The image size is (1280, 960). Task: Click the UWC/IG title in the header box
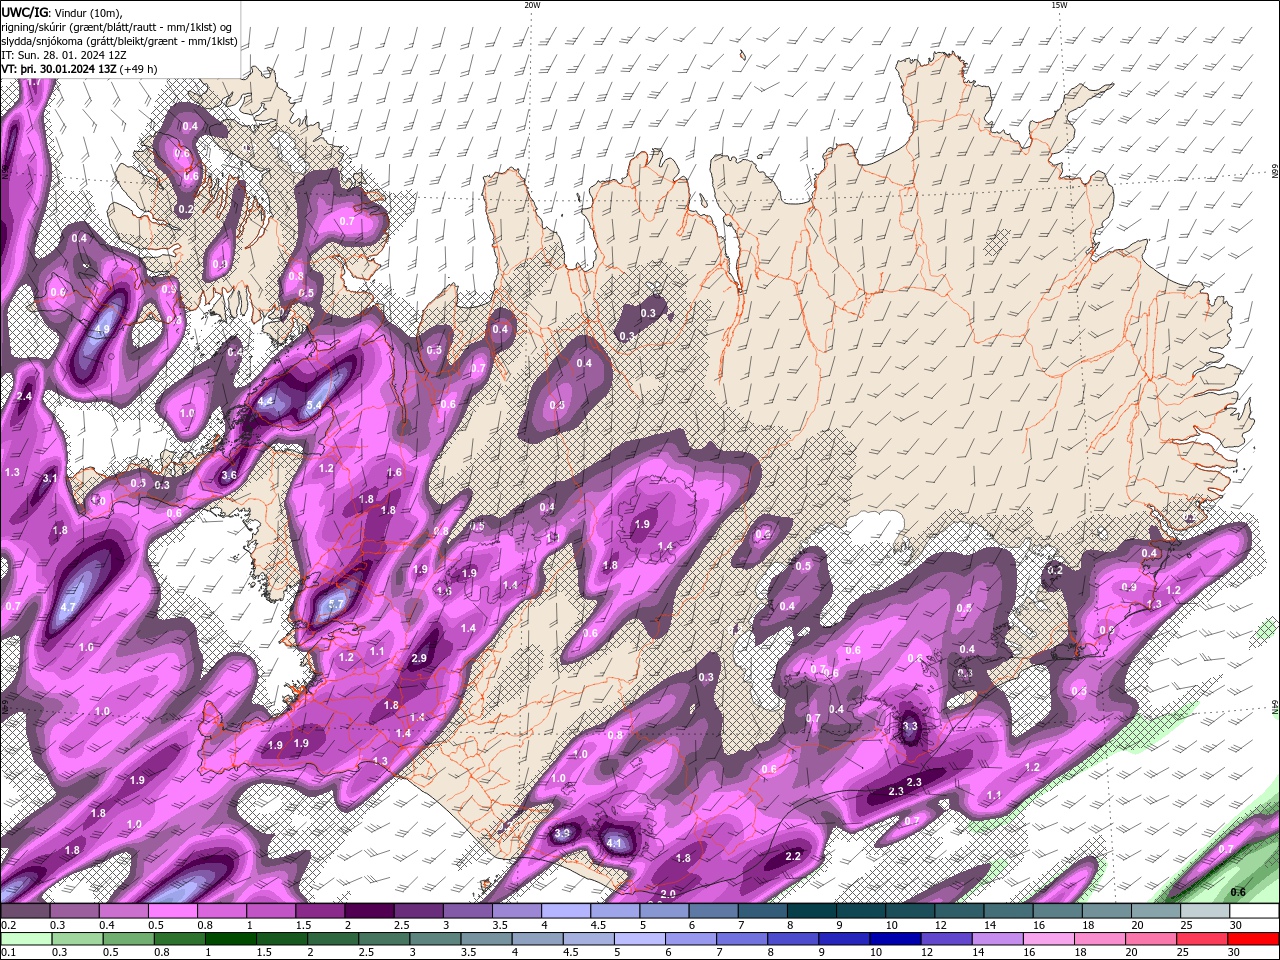(24, 12)
